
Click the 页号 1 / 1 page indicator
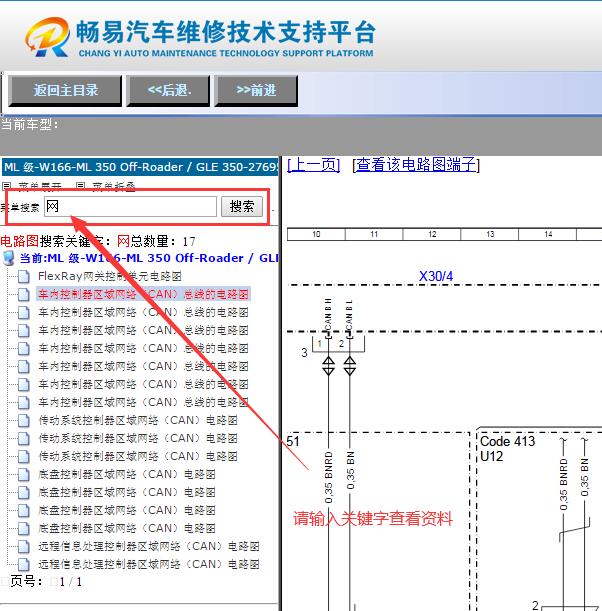pos(46,581)
